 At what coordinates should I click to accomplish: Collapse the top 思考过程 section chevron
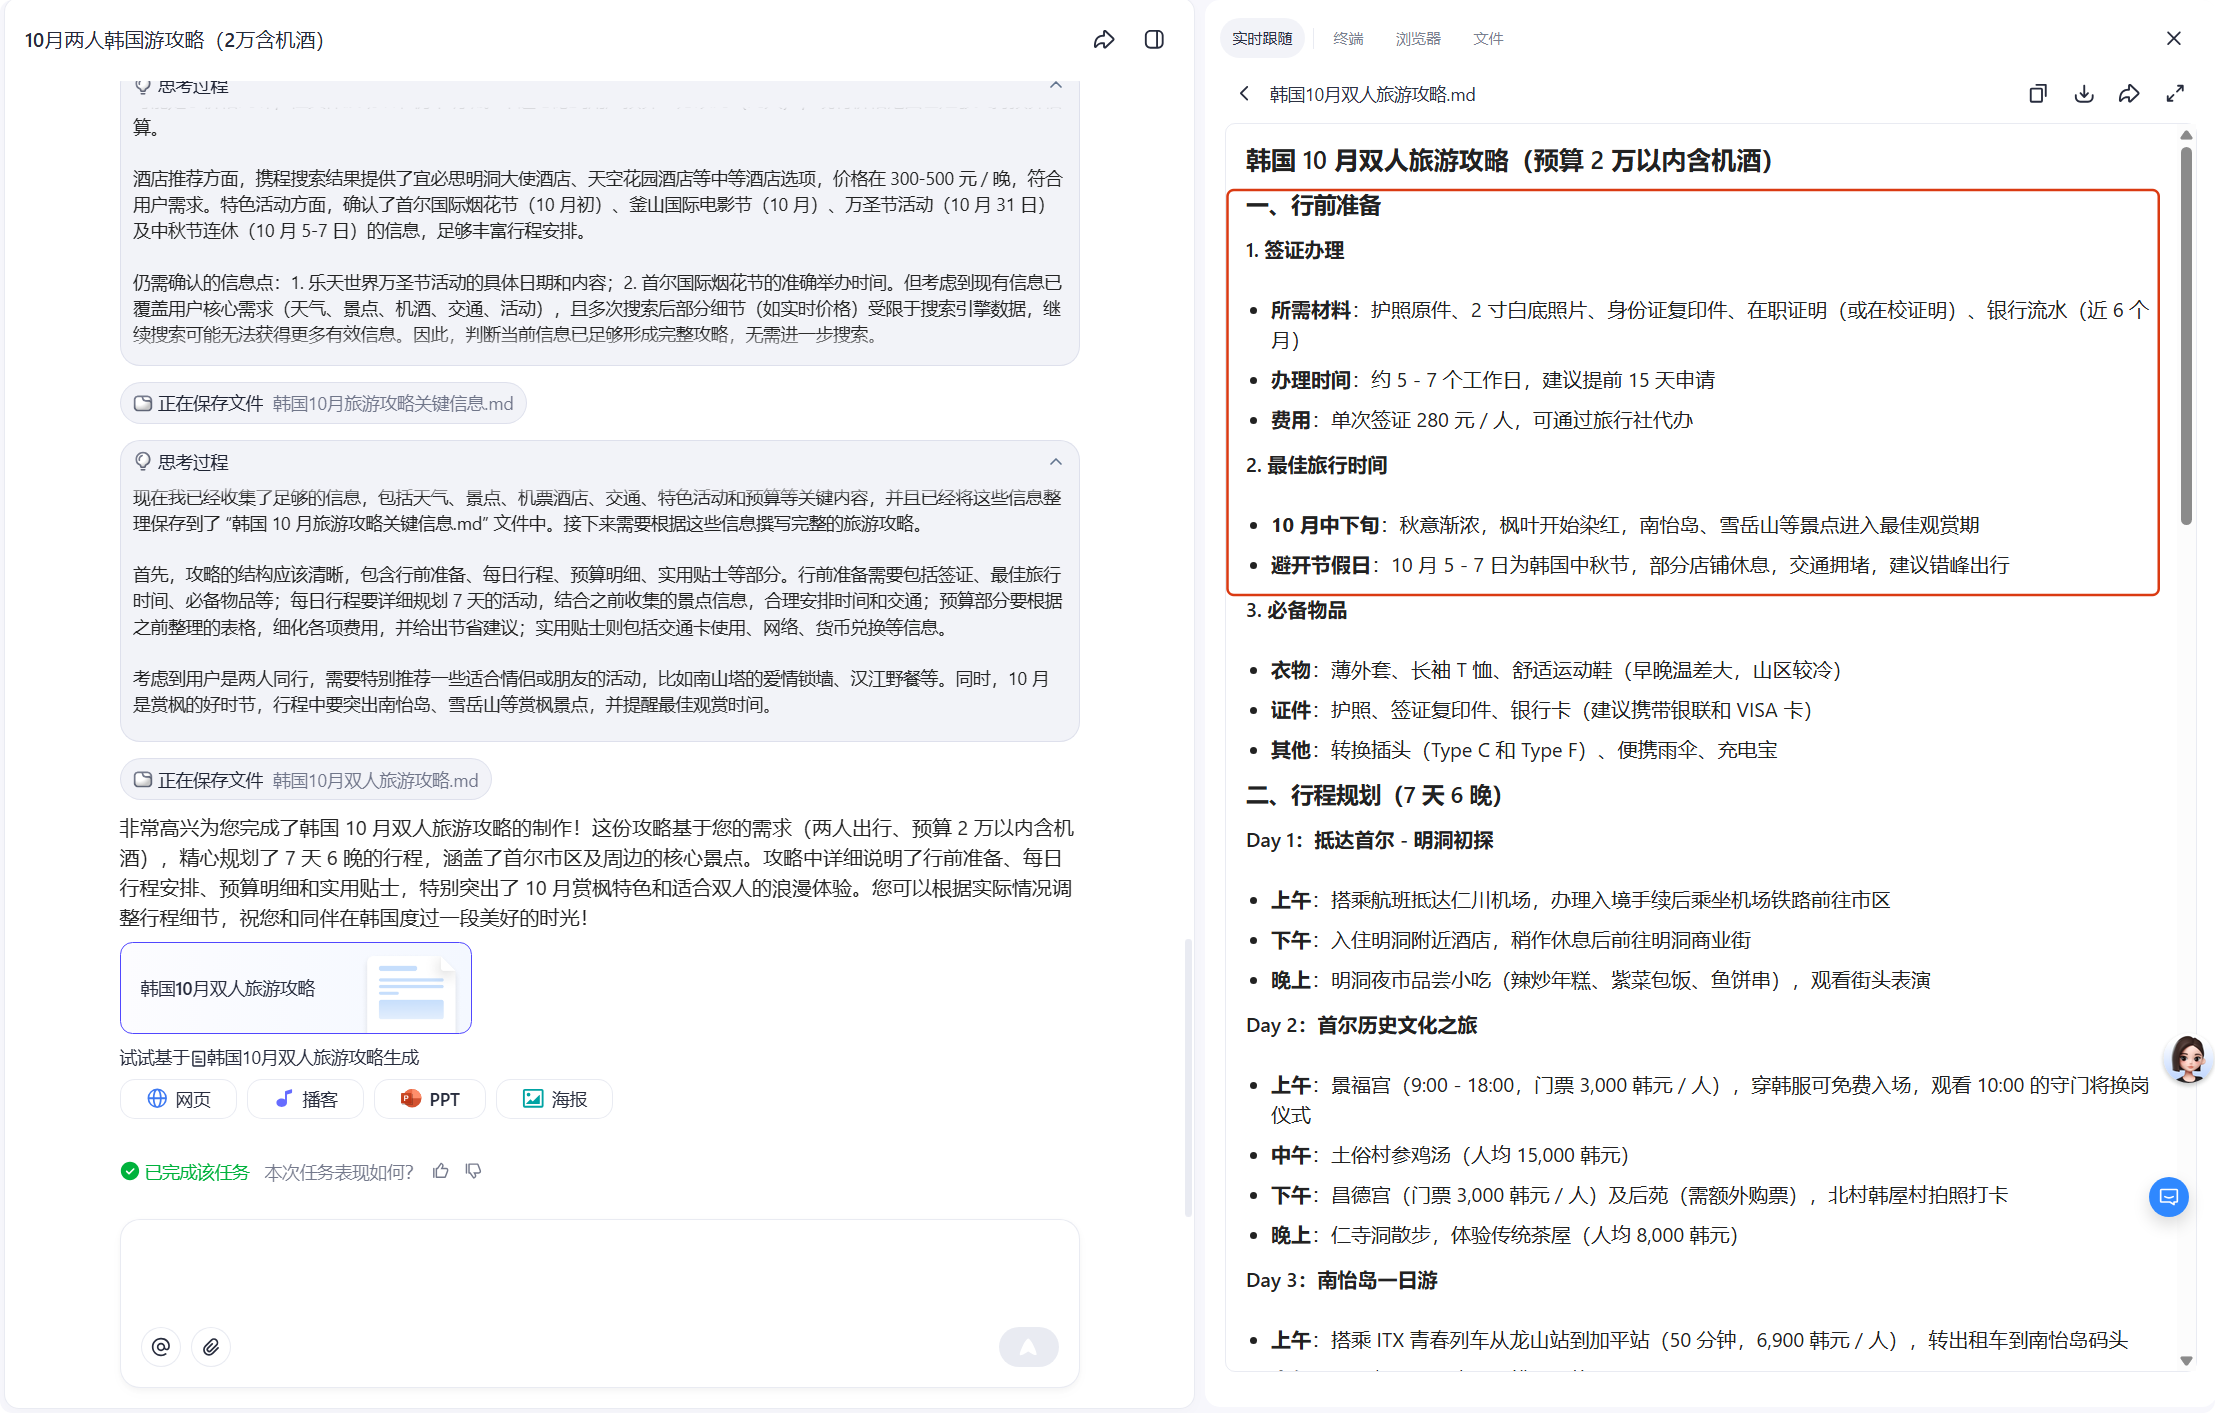coord(1056,86)
